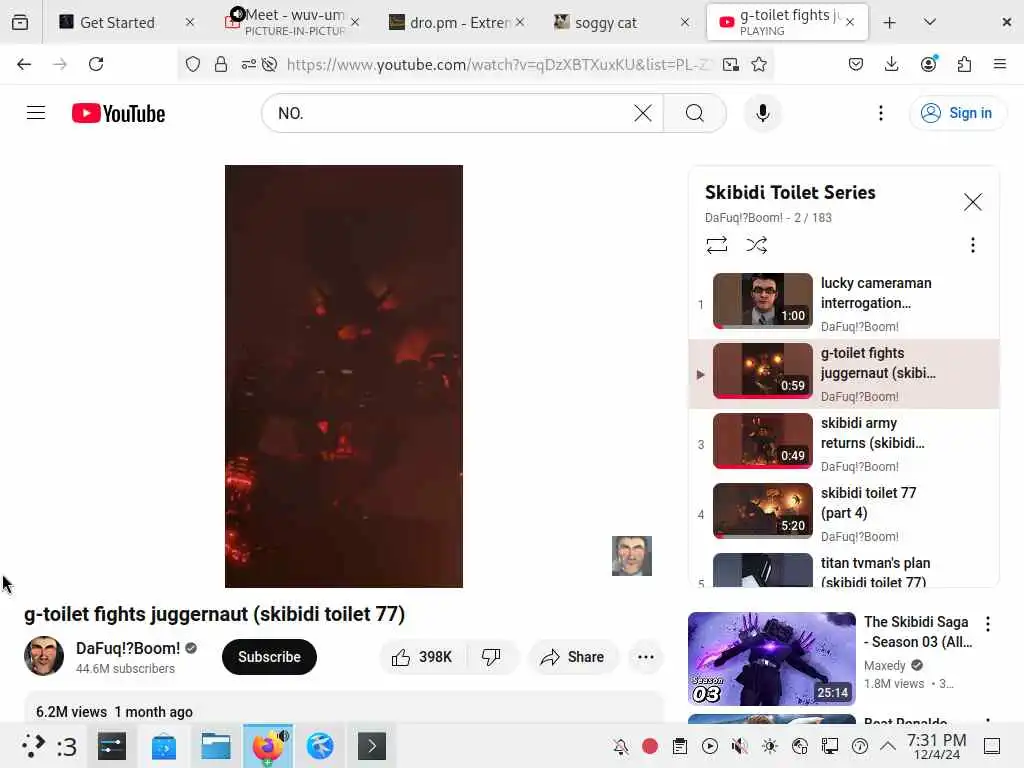Open the playlist options three-dot menu

(x=972, y=245)
